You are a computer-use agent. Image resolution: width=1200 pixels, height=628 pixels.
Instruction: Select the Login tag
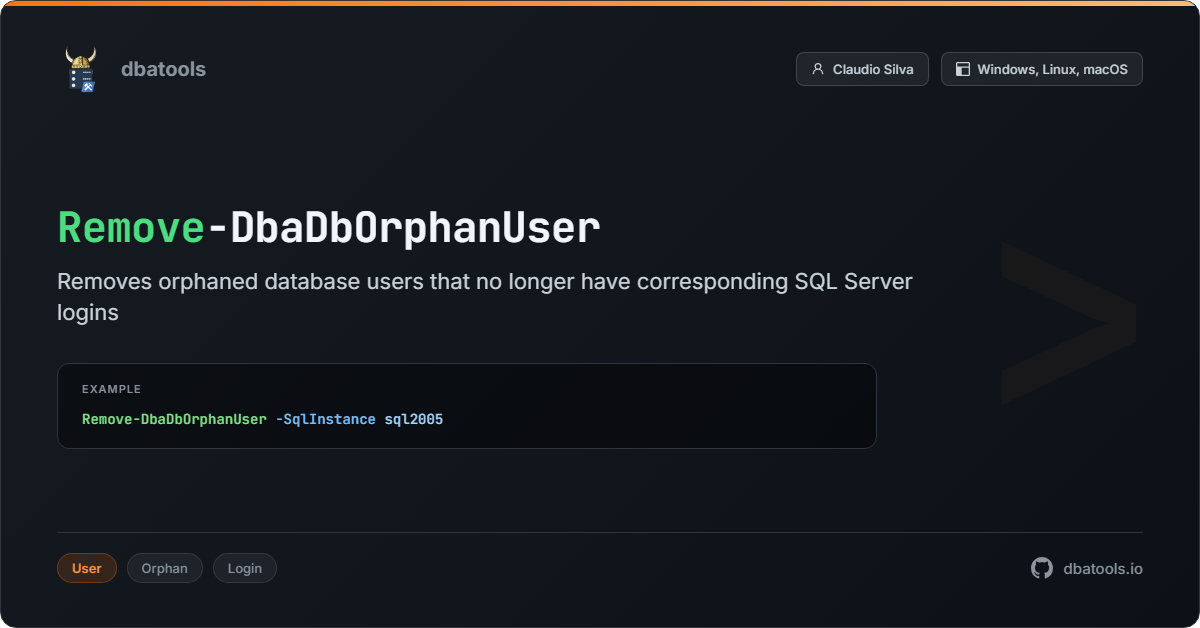pyautogui.click(x=245, y=568)
